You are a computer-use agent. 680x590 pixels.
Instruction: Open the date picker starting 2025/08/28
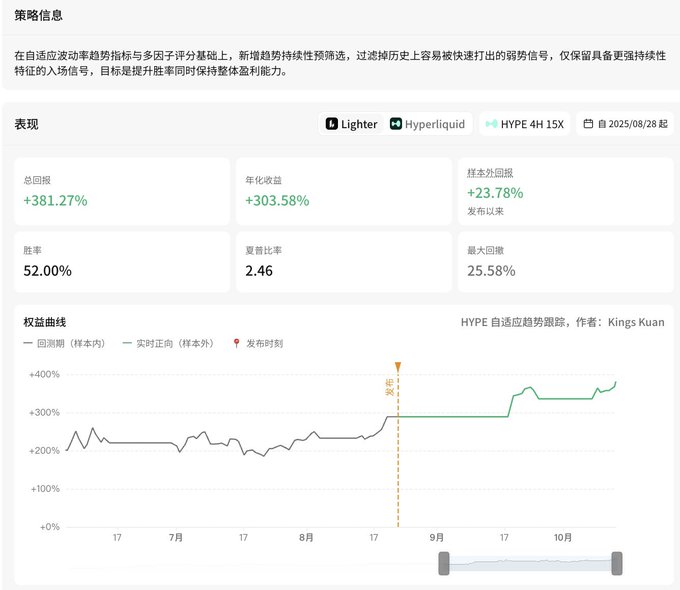(625, 124)
